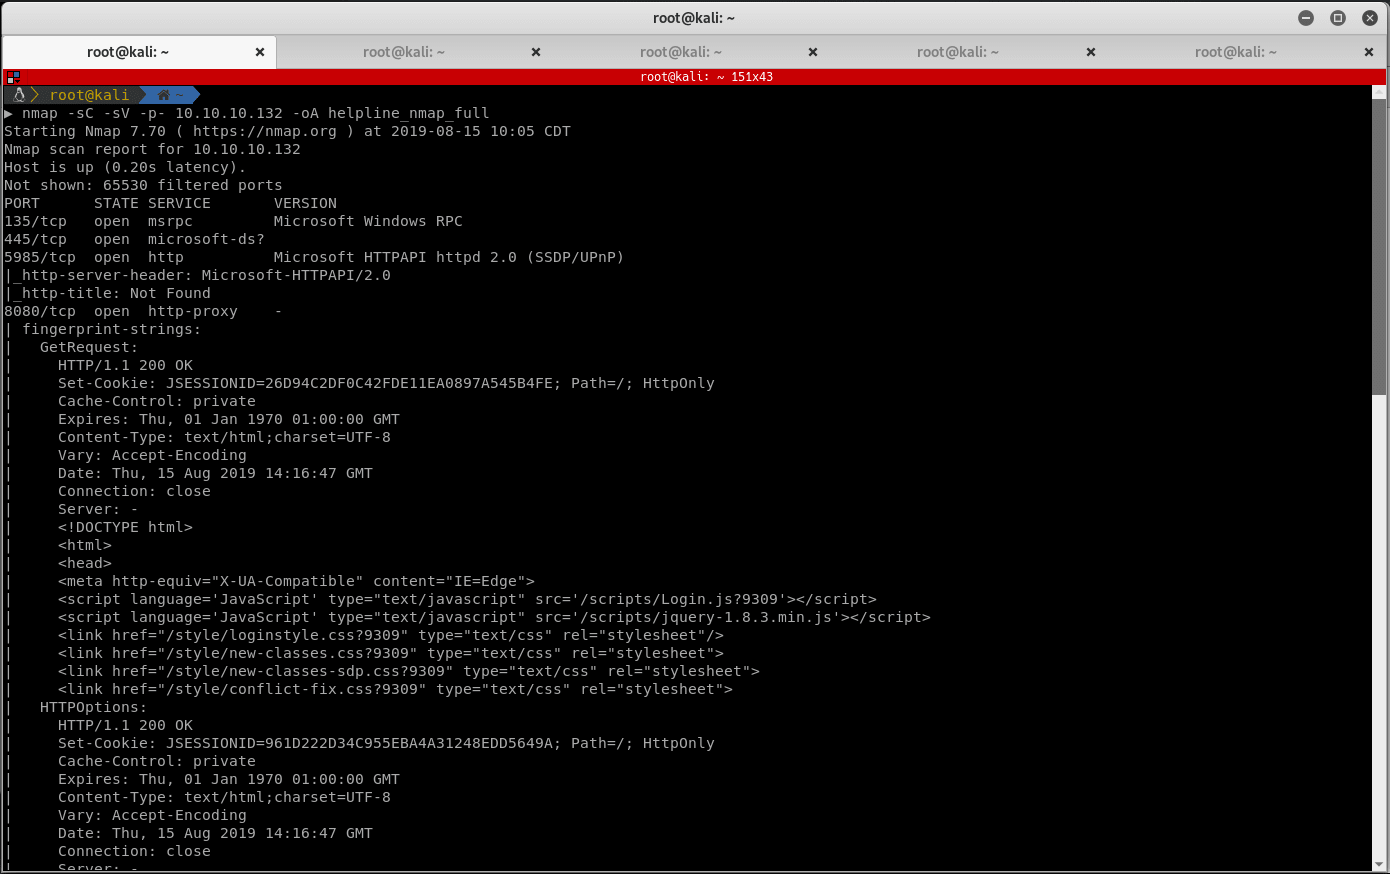Screen dimensions: 1390x874
Task: Click the window title 'root@kali: ~'
Action: pyautogui.click(x=694, y=18)
